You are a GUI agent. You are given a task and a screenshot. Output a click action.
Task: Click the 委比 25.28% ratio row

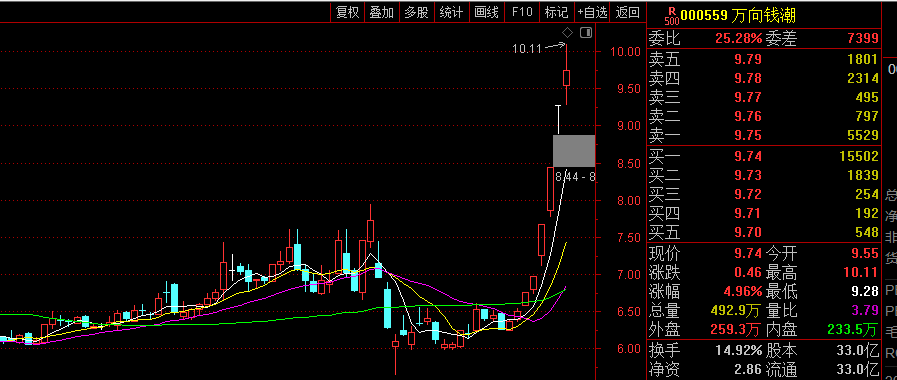[763, 39]
